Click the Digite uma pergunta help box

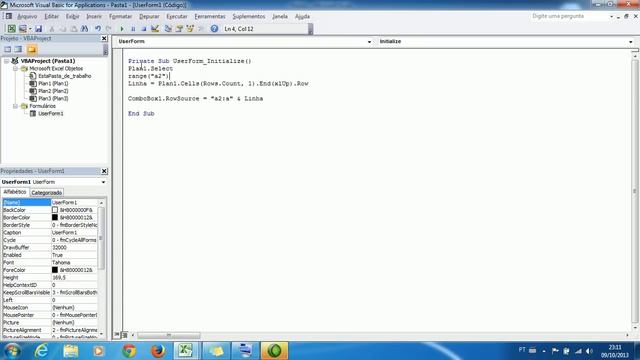[x=569, y=16]
